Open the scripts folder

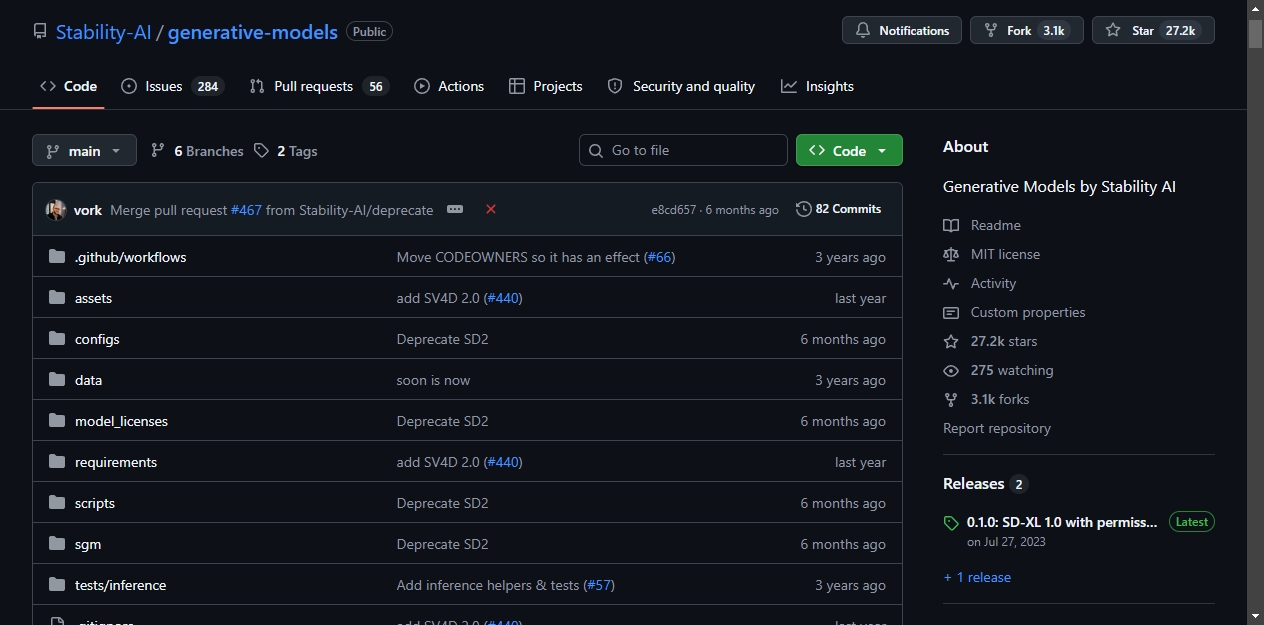[95, 503]
